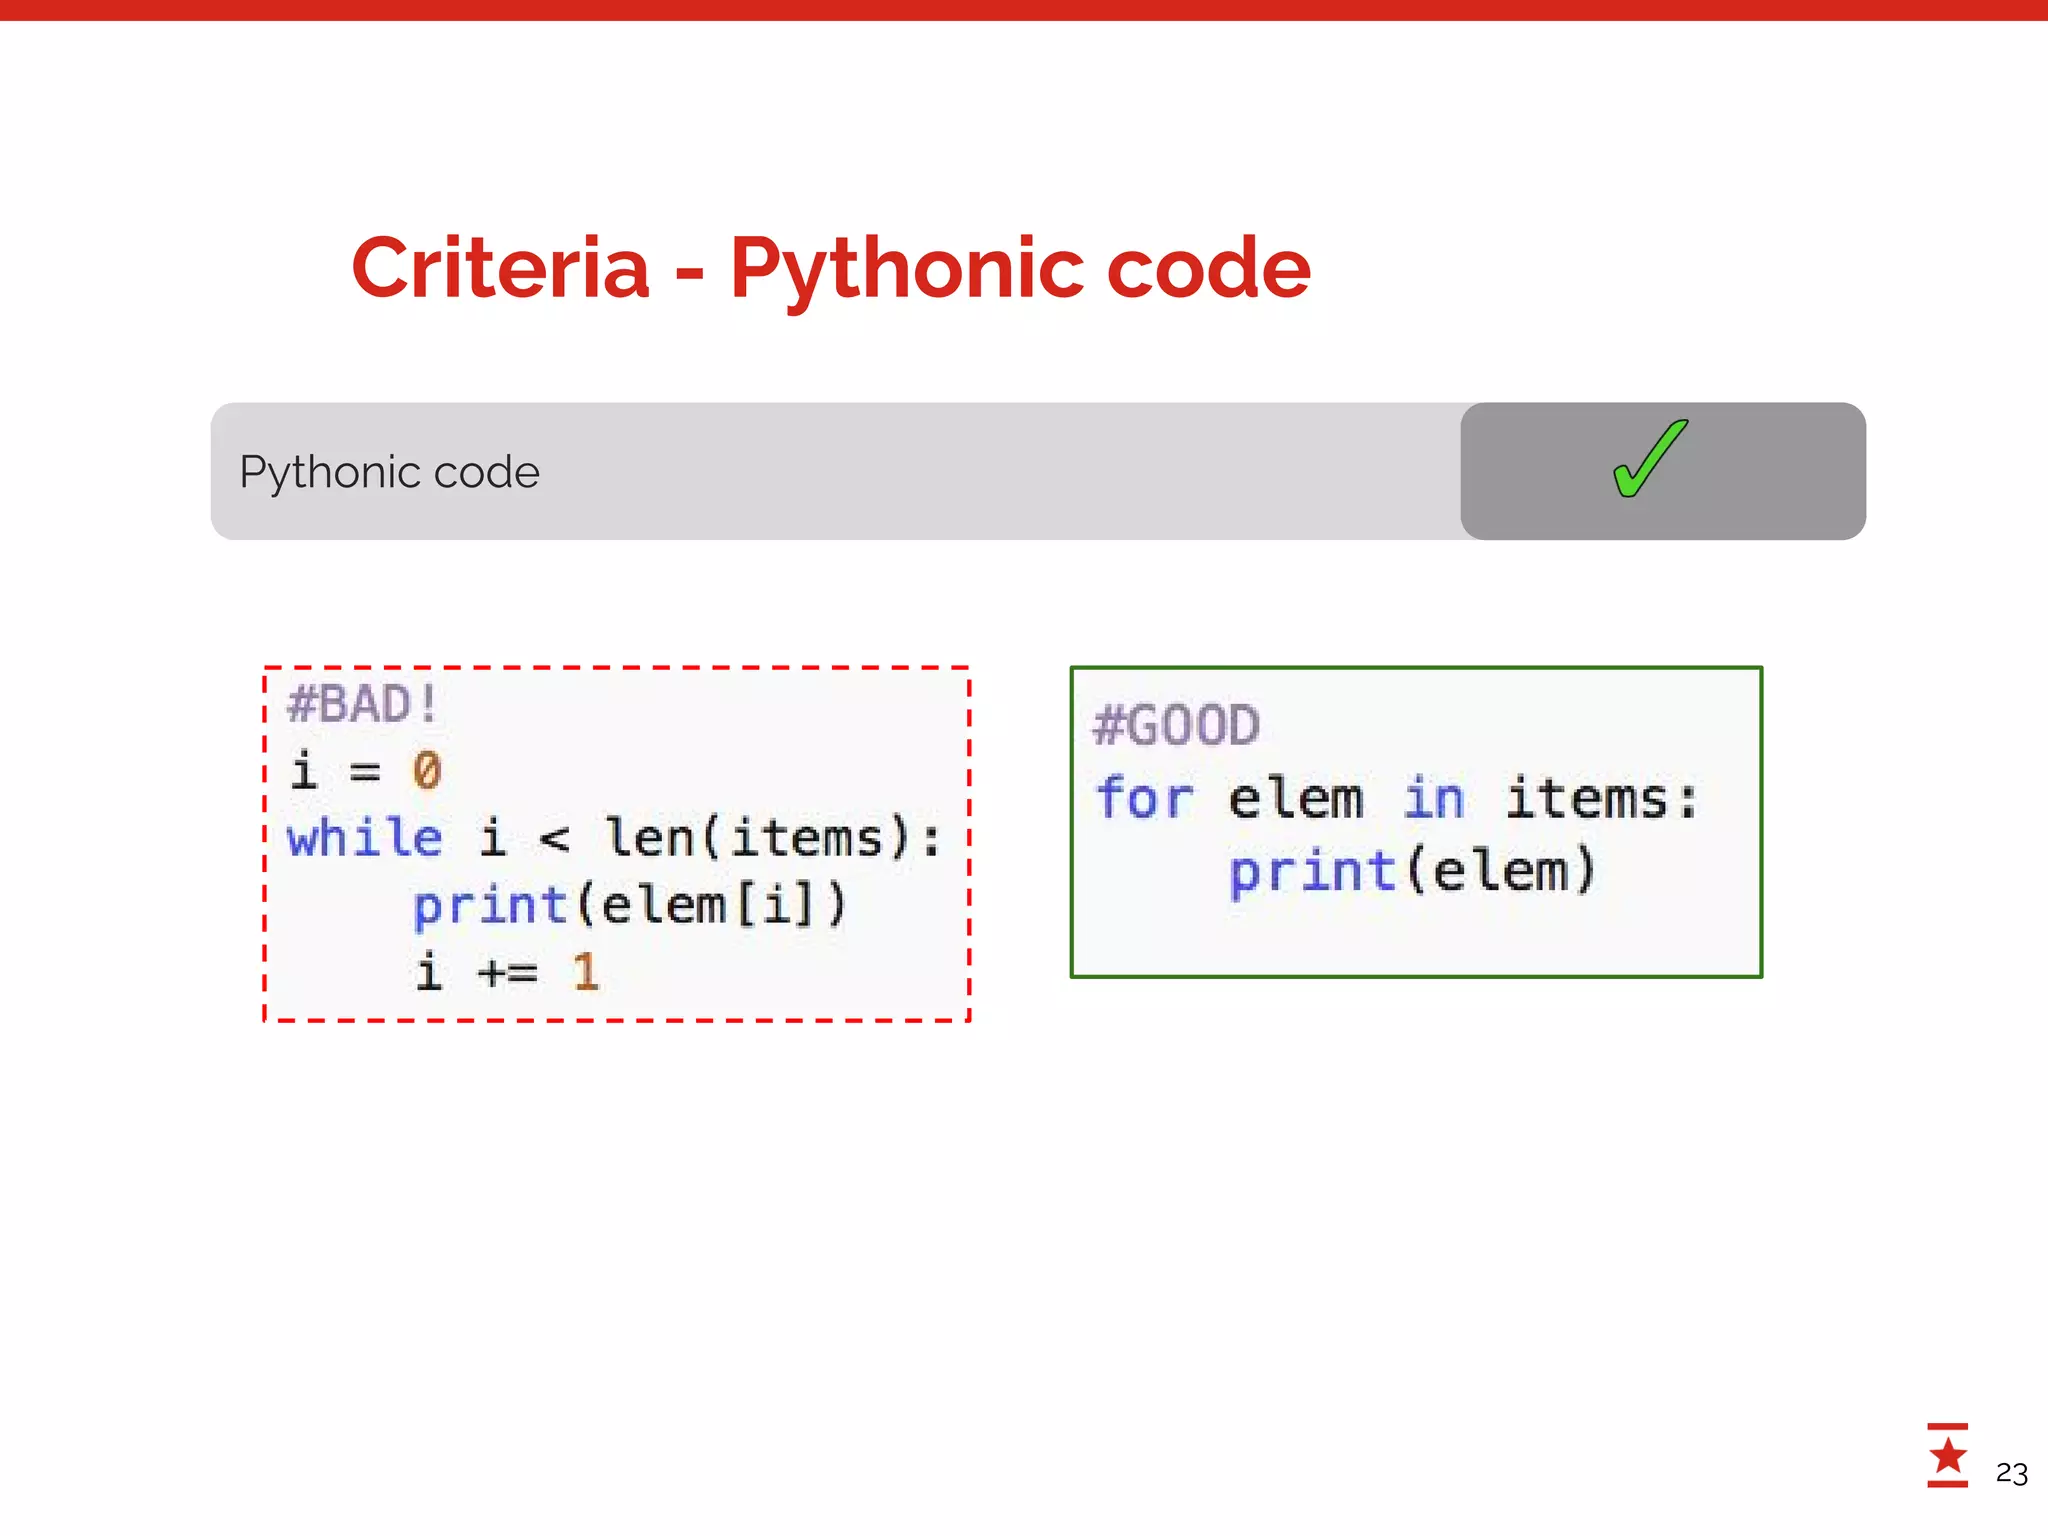The width and height of the screenshot is (2048, 1536).
Task: Click the green checkmark icon
Action: [x=1650, y=459]
